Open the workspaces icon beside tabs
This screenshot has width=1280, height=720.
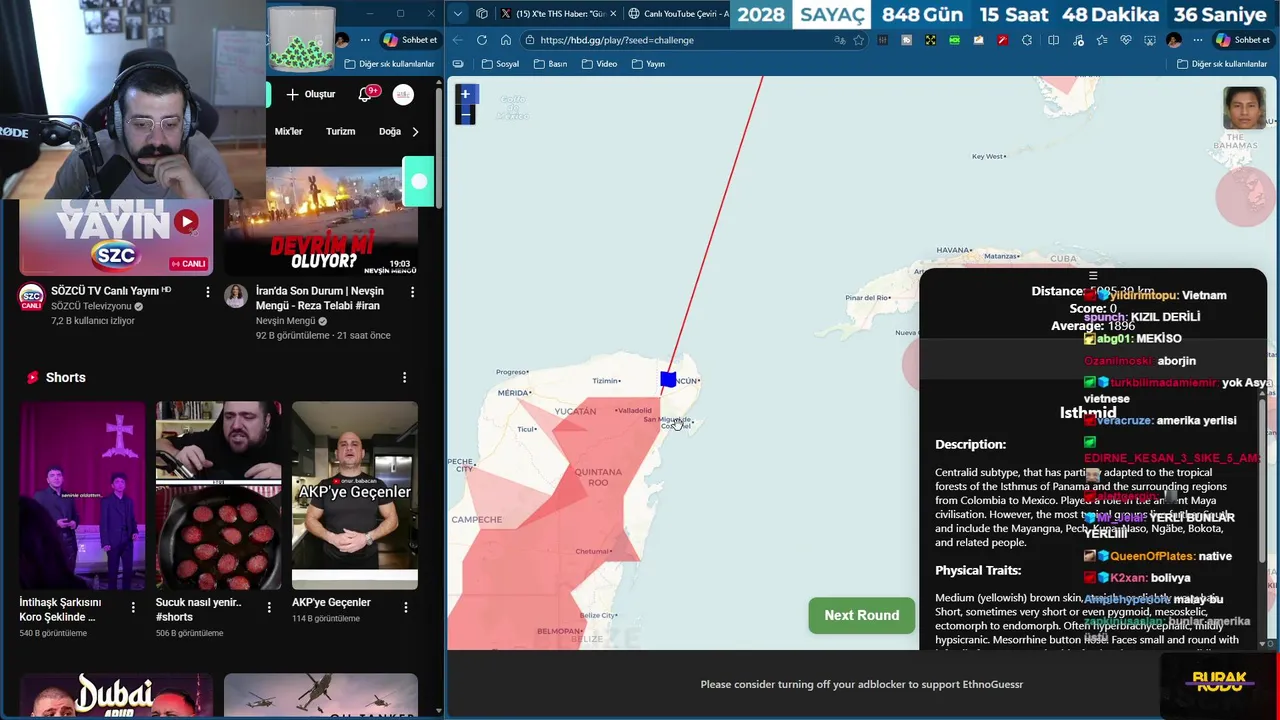482,14
